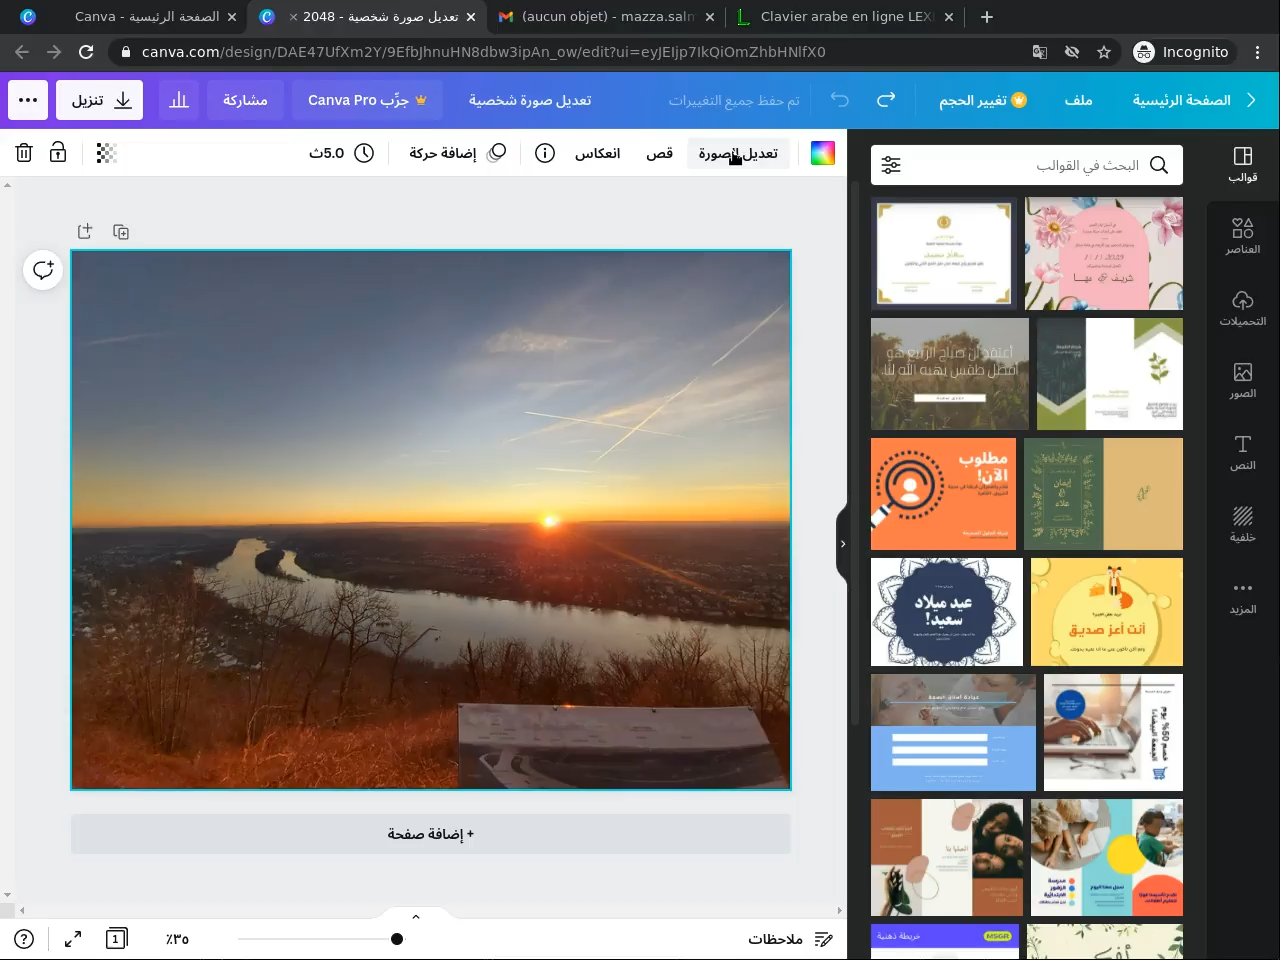Open the help question mark icon

click(24, 939)
